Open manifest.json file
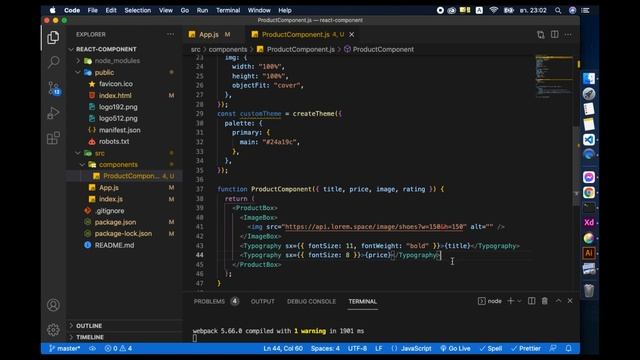 tap(124, 130)
